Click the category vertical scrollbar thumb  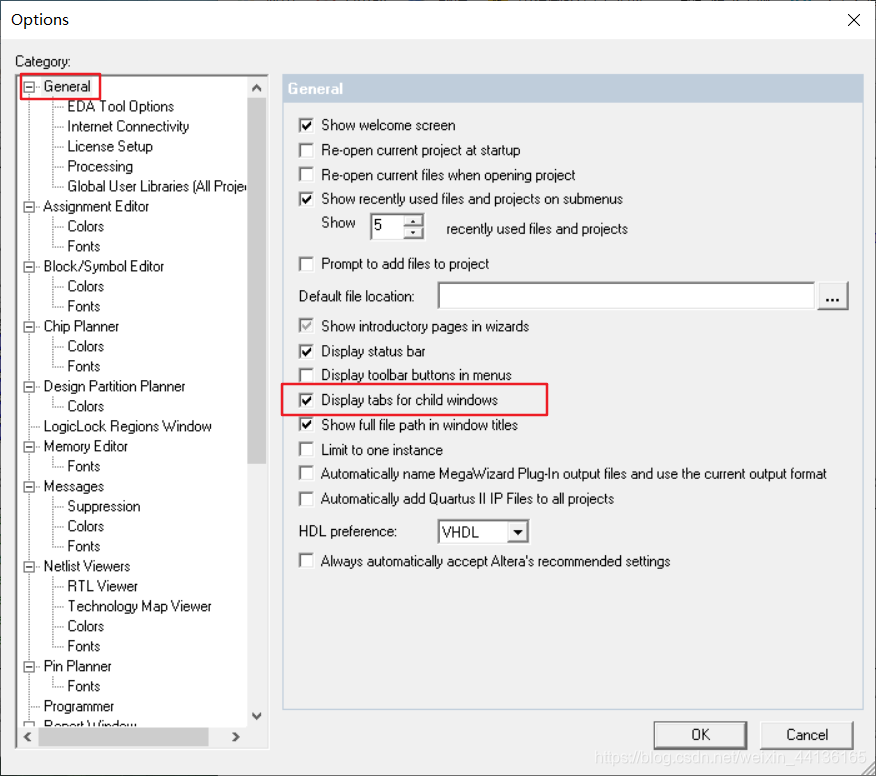coord(256,281)
